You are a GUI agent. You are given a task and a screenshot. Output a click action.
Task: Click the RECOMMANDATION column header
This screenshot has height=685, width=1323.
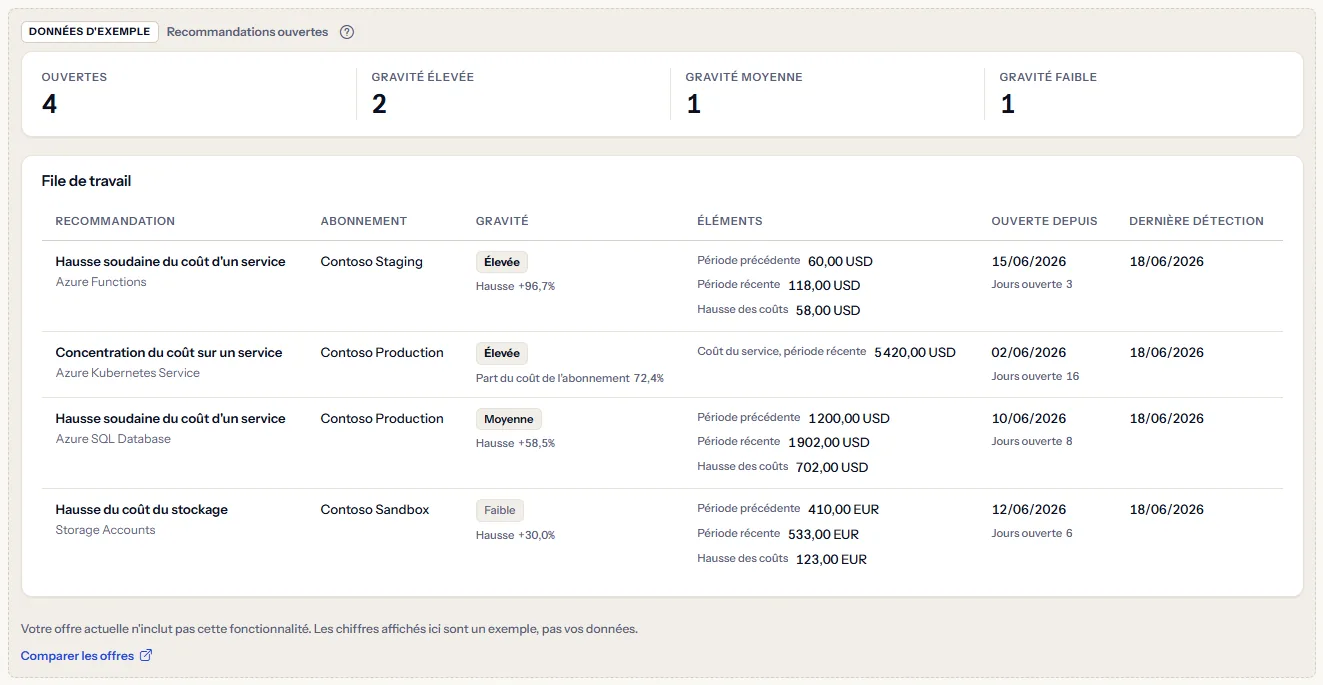(115, 221)
